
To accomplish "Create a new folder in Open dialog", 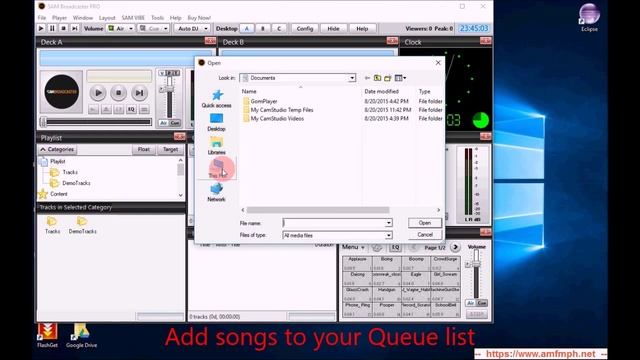I will 388,78.
